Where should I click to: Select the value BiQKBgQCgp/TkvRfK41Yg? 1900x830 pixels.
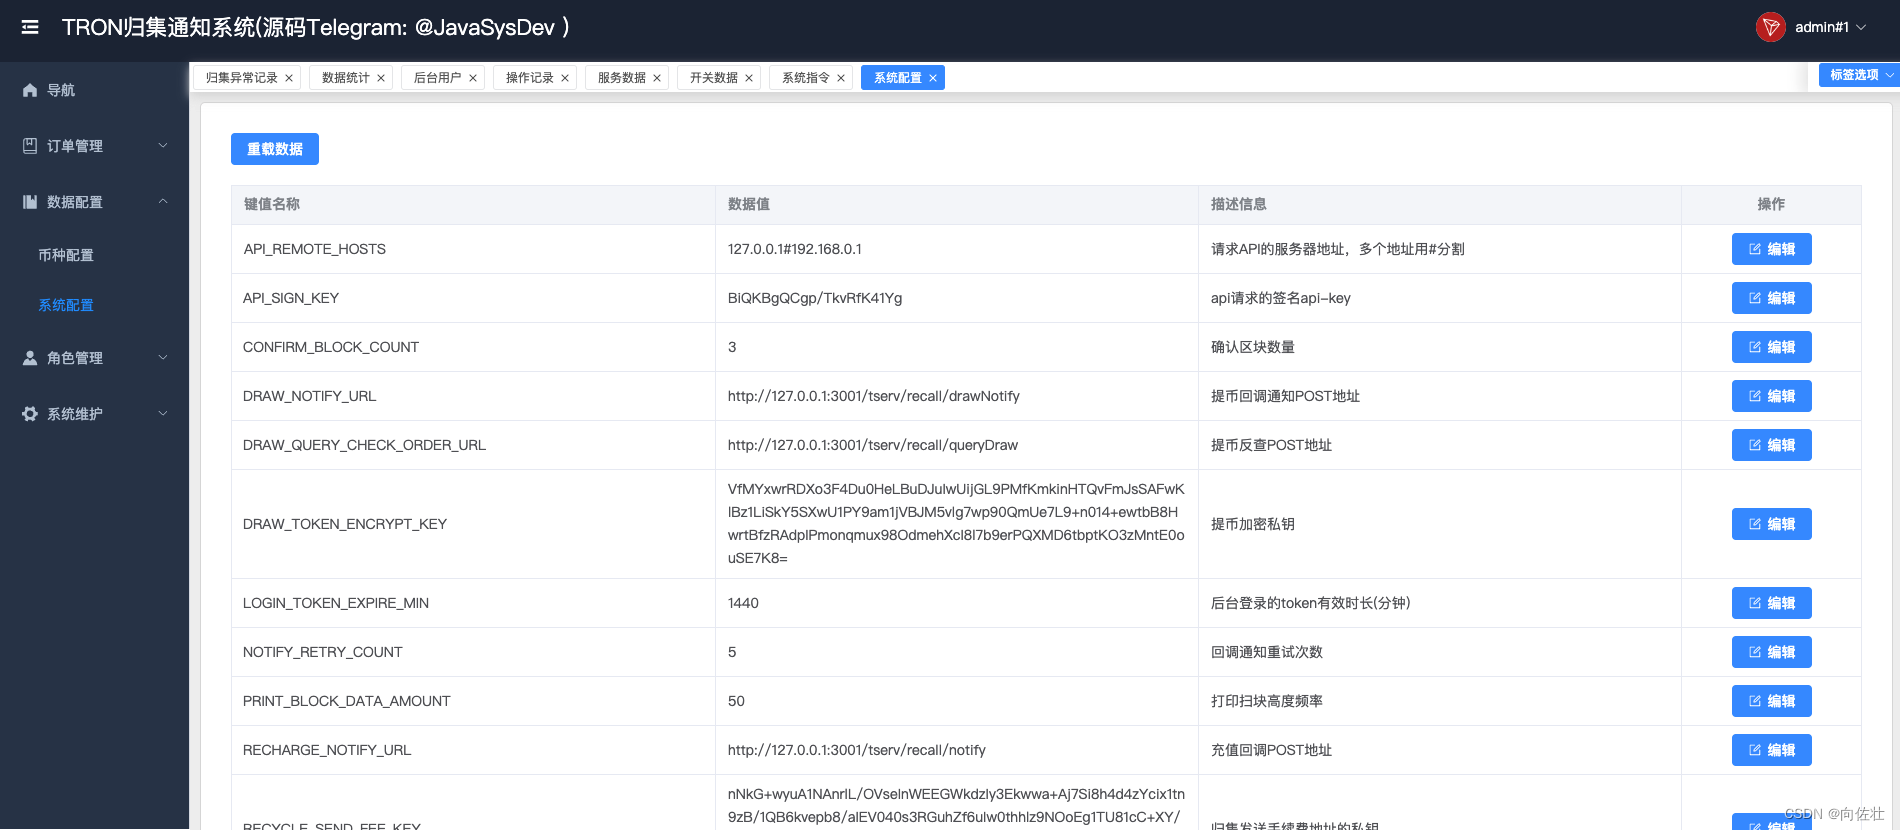pyautogui.click(x=815, y=298)
